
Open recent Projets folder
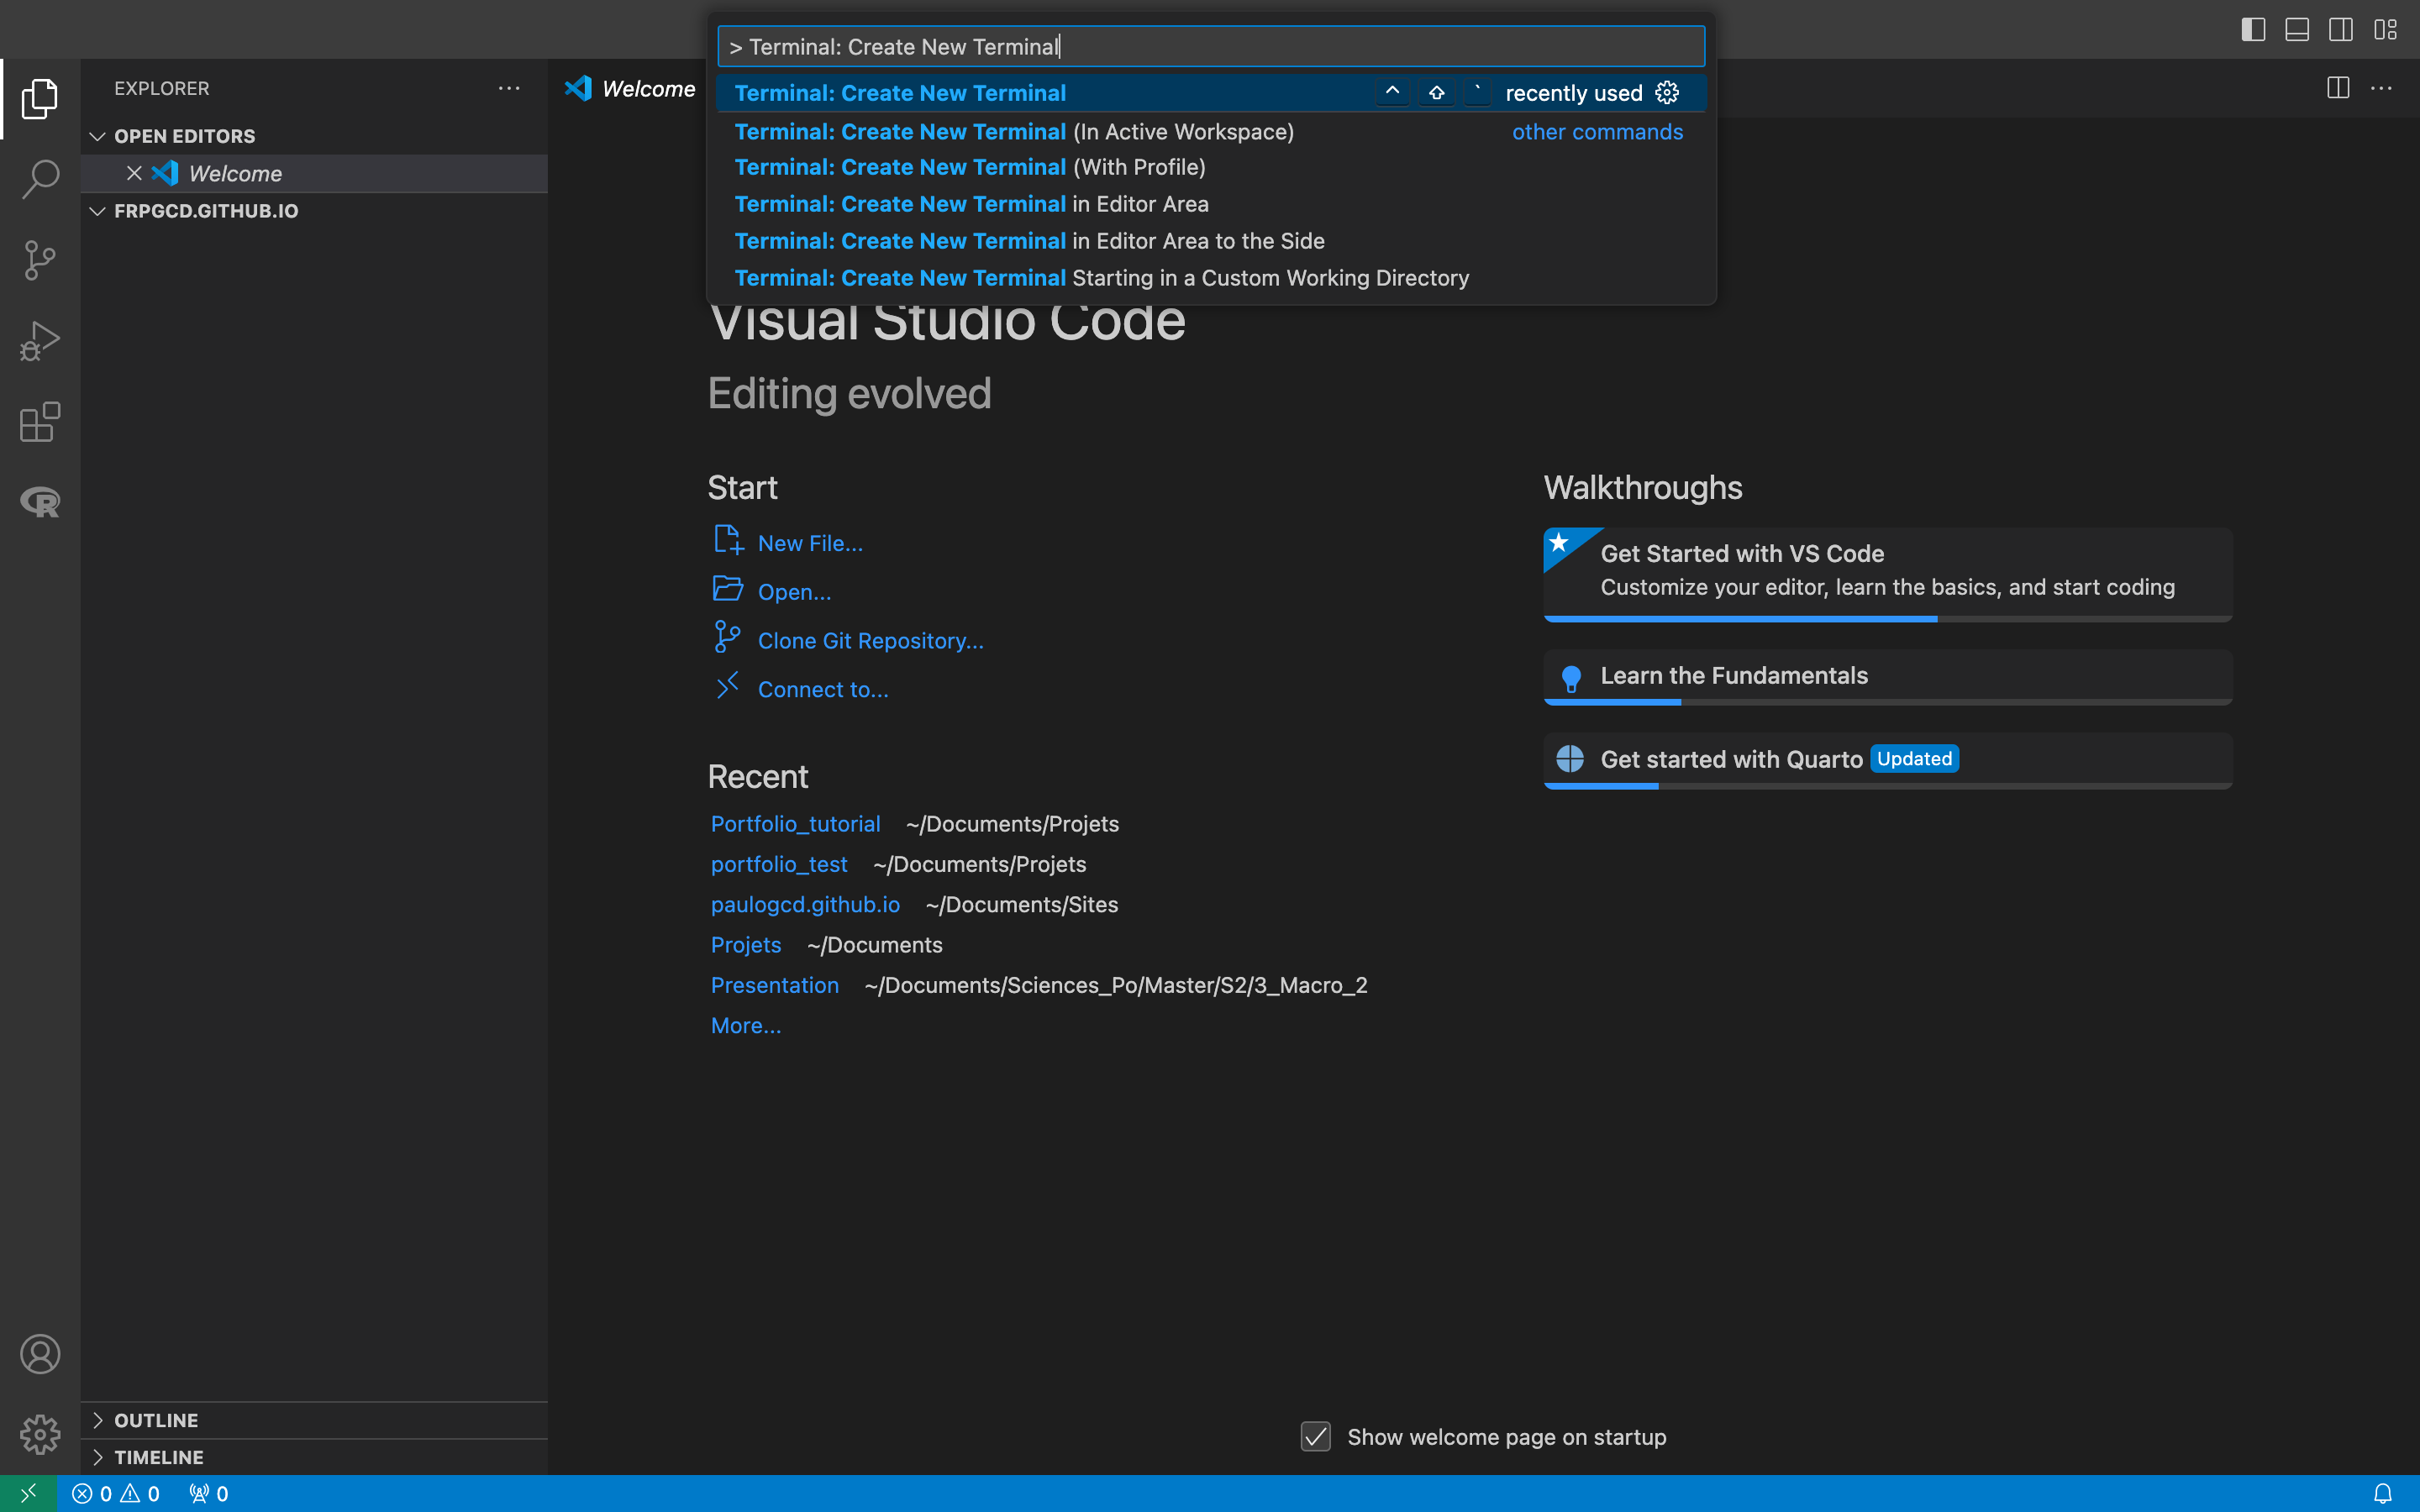[746, 945]
